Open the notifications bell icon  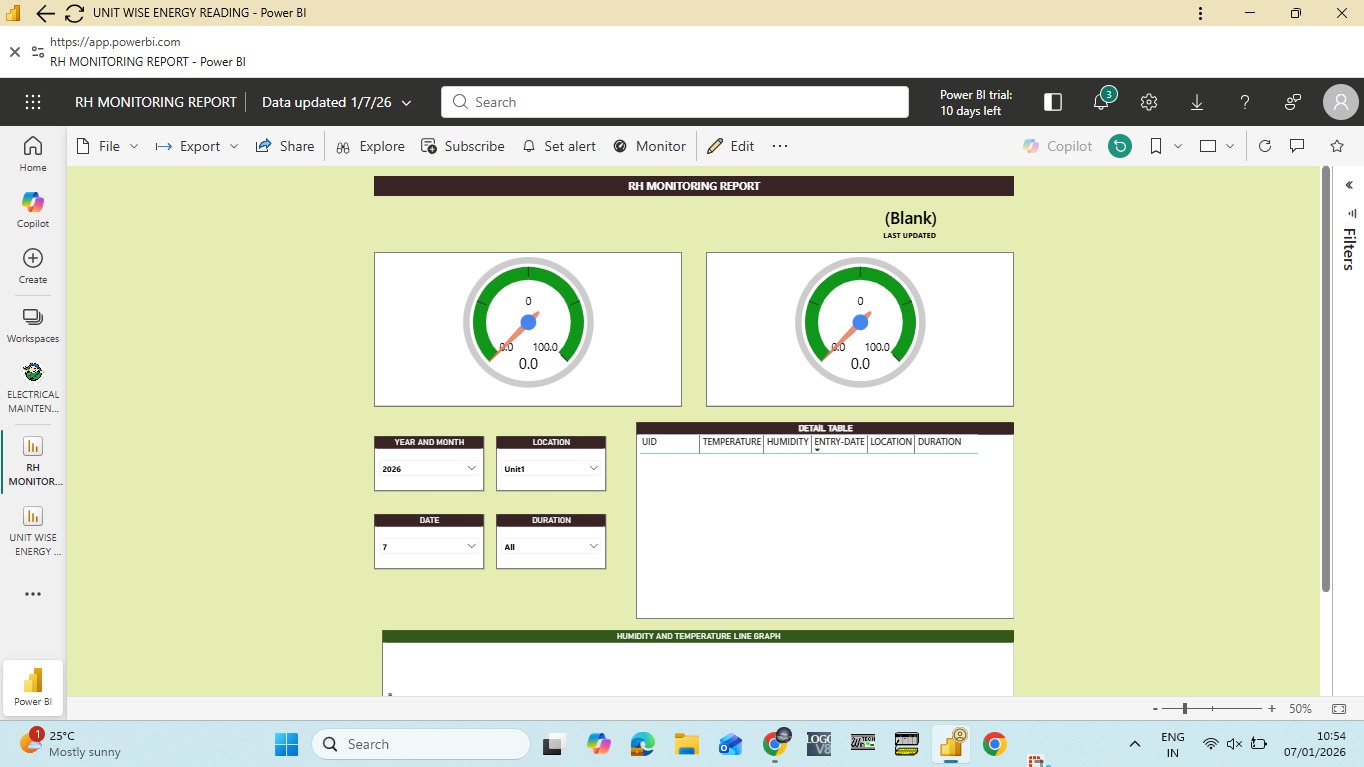click(x=1102, y=102)
